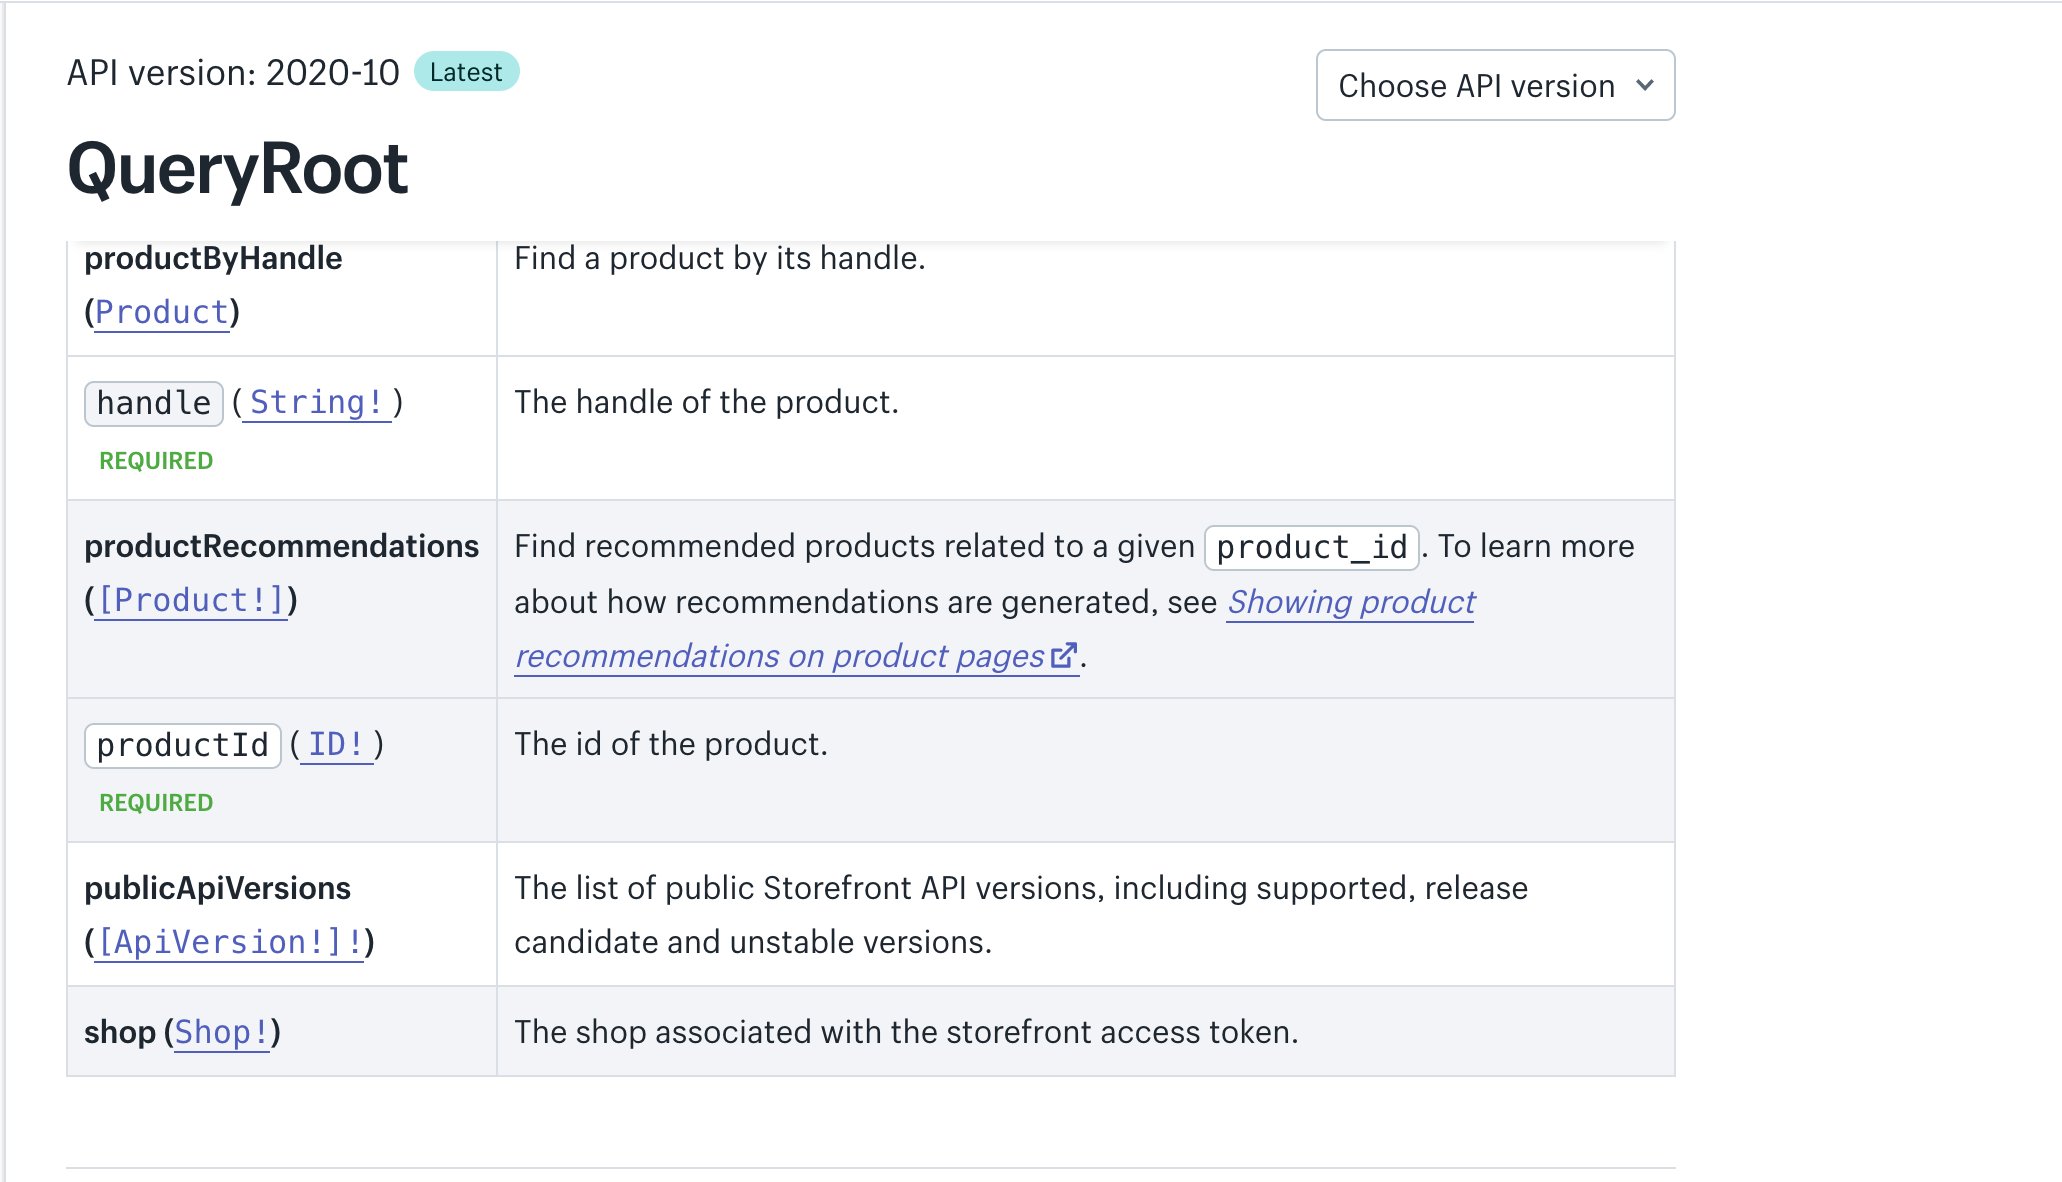This screenshot has width=2062, height=1182.
Task: Click the dropdown chevron arrow icon
Action: coord(1644,86)
